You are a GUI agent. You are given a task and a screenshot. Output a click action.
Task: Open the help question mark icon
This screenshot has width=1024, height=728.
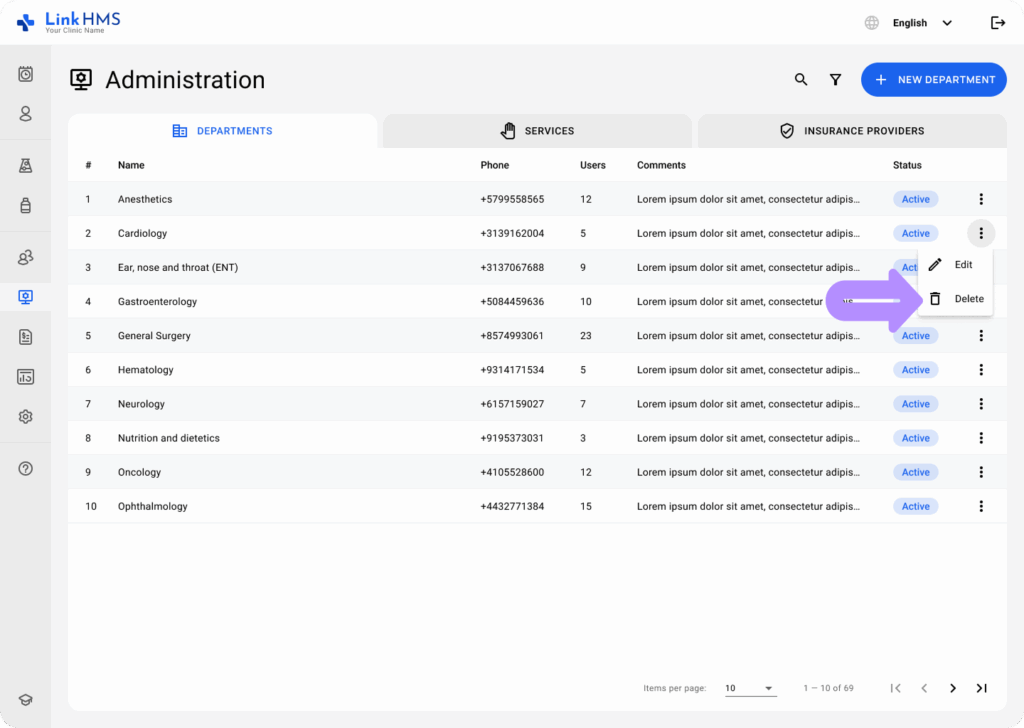[26, 469]
